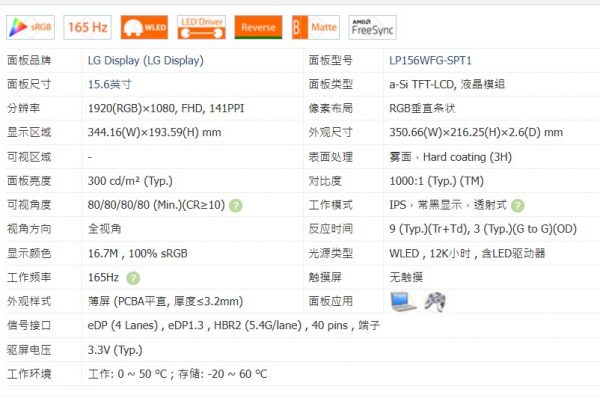Click the eDP (4 Lanes) signal interface value
This screenshot has height=401, width=600.
coord(234,326)
